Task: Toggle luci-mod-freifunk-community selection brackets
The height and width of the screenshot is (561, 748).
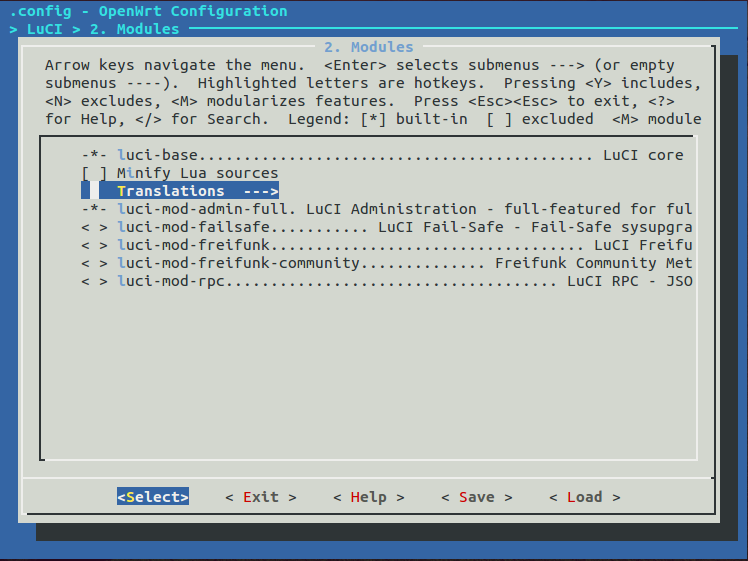Action: (x=94, y=263)
